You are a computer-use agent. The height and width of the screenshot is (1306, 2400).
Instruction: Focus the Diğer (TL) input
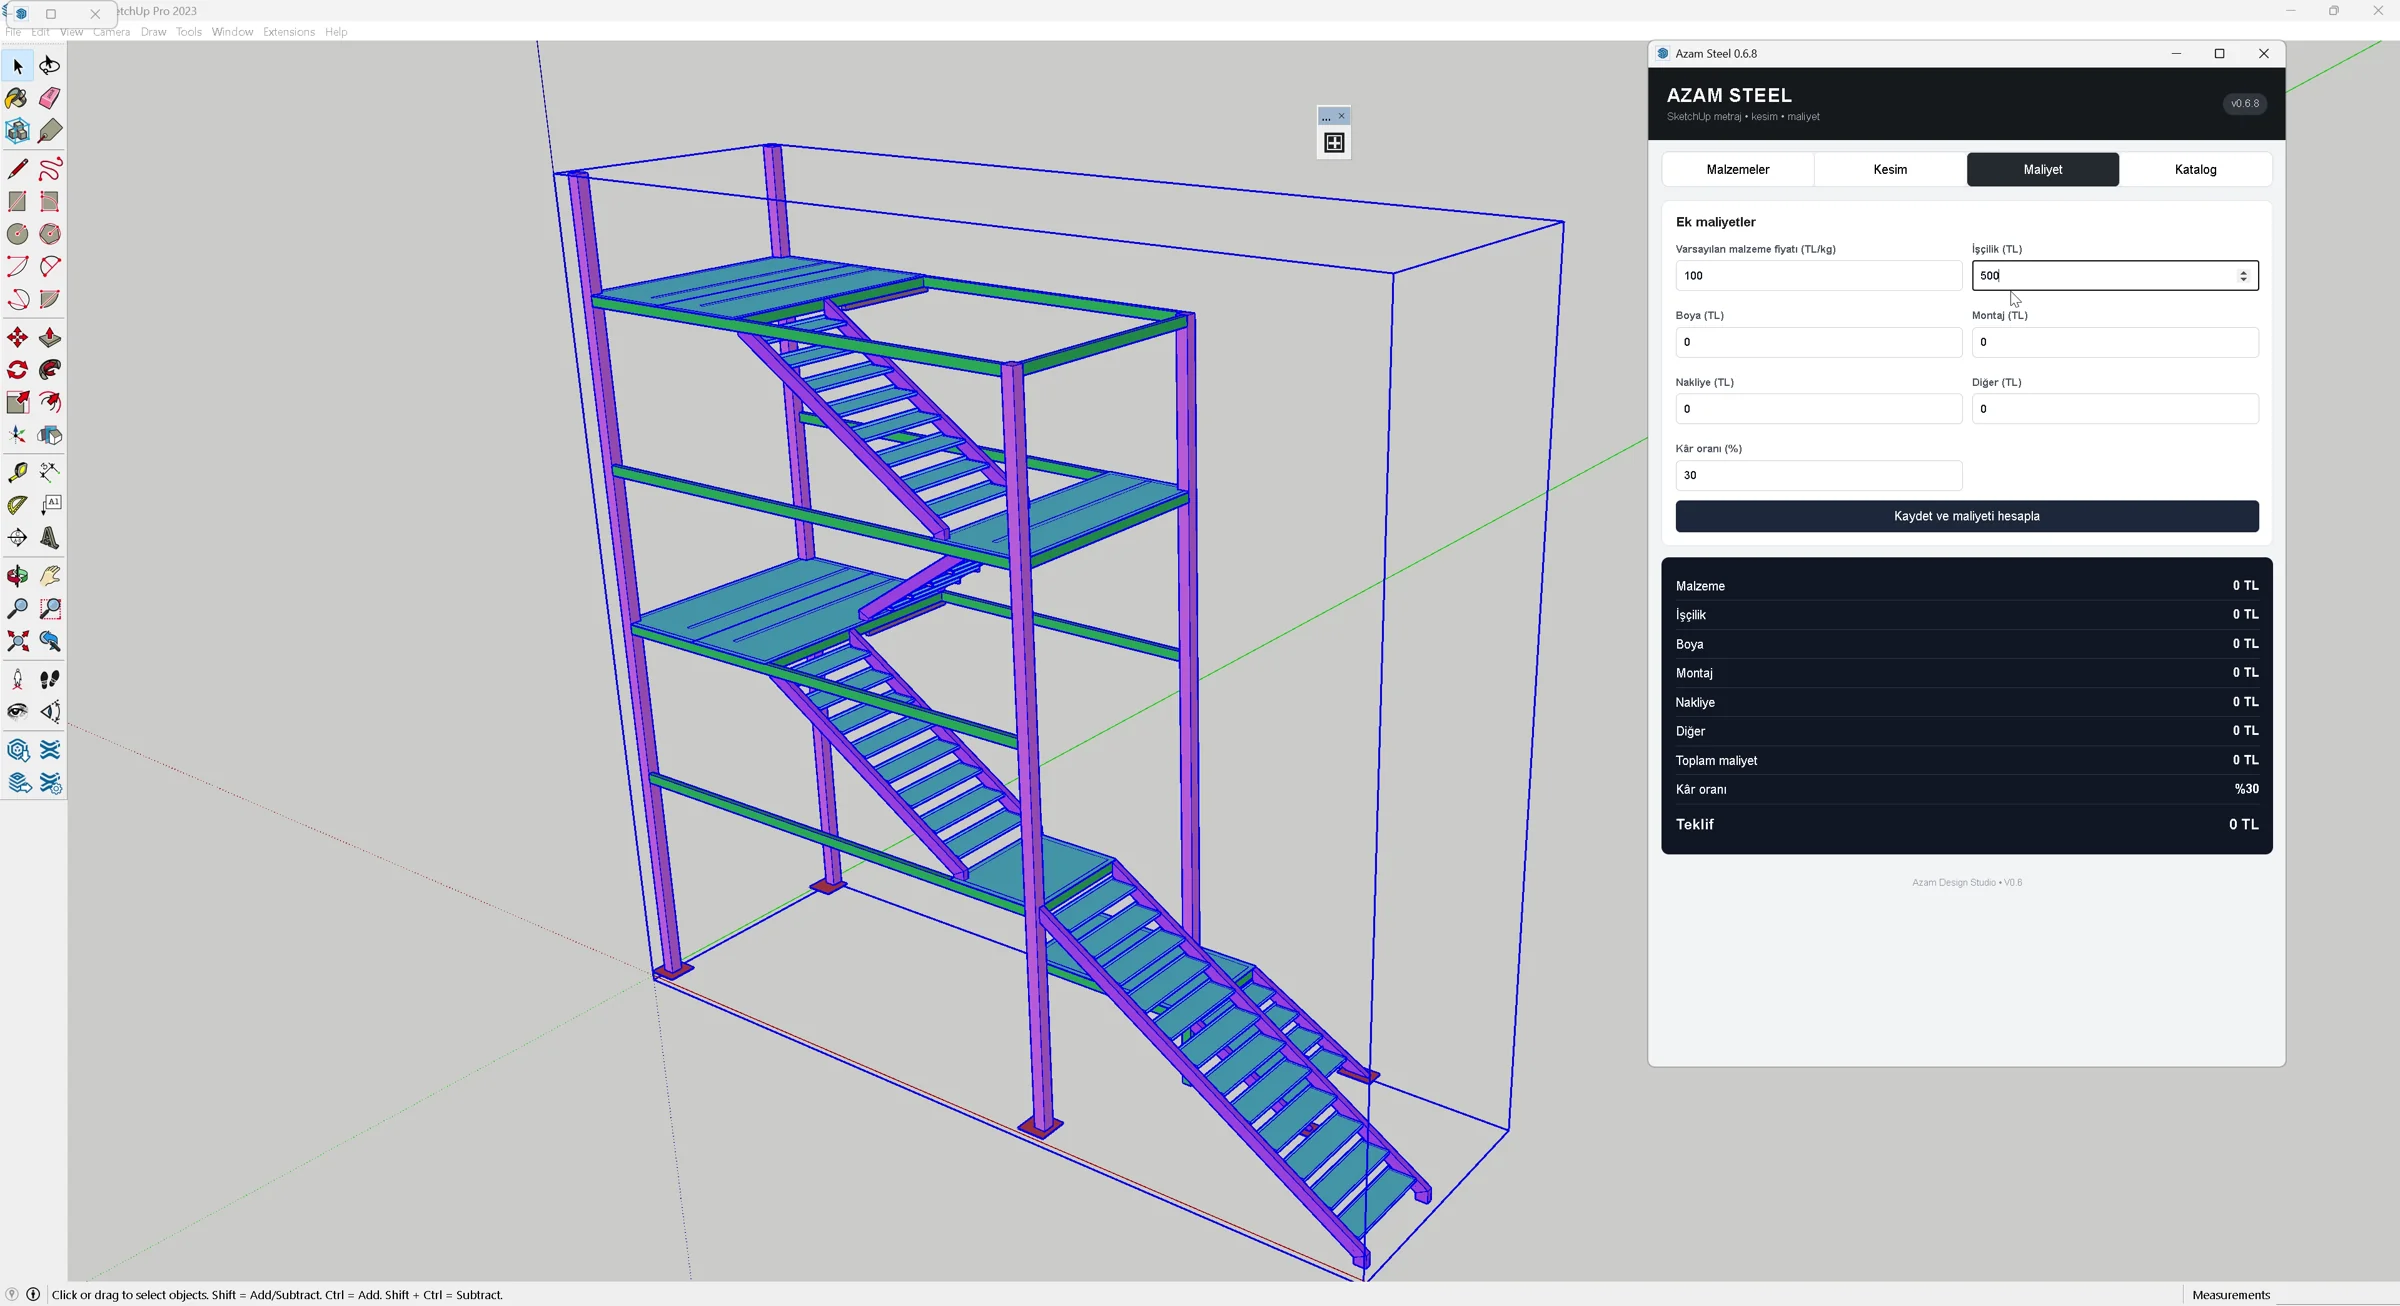point(2115,409)
